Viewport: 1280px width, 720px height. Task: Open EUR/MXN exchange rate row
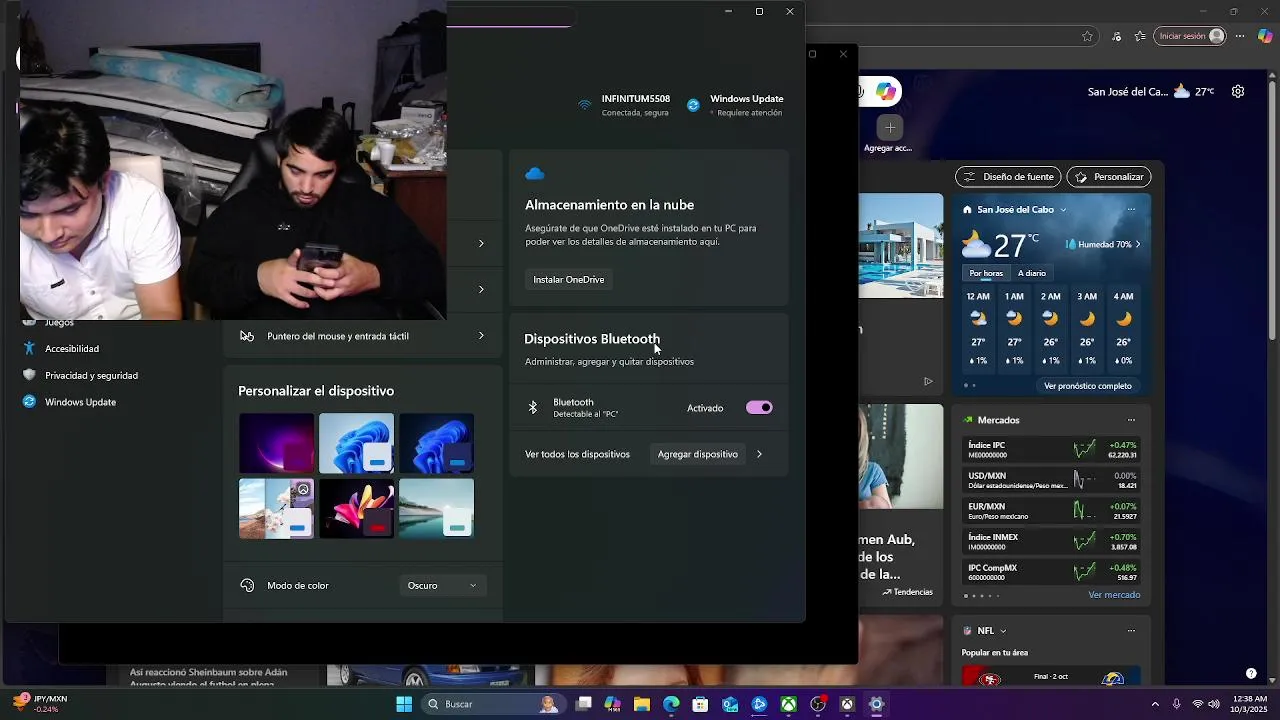1052,511
